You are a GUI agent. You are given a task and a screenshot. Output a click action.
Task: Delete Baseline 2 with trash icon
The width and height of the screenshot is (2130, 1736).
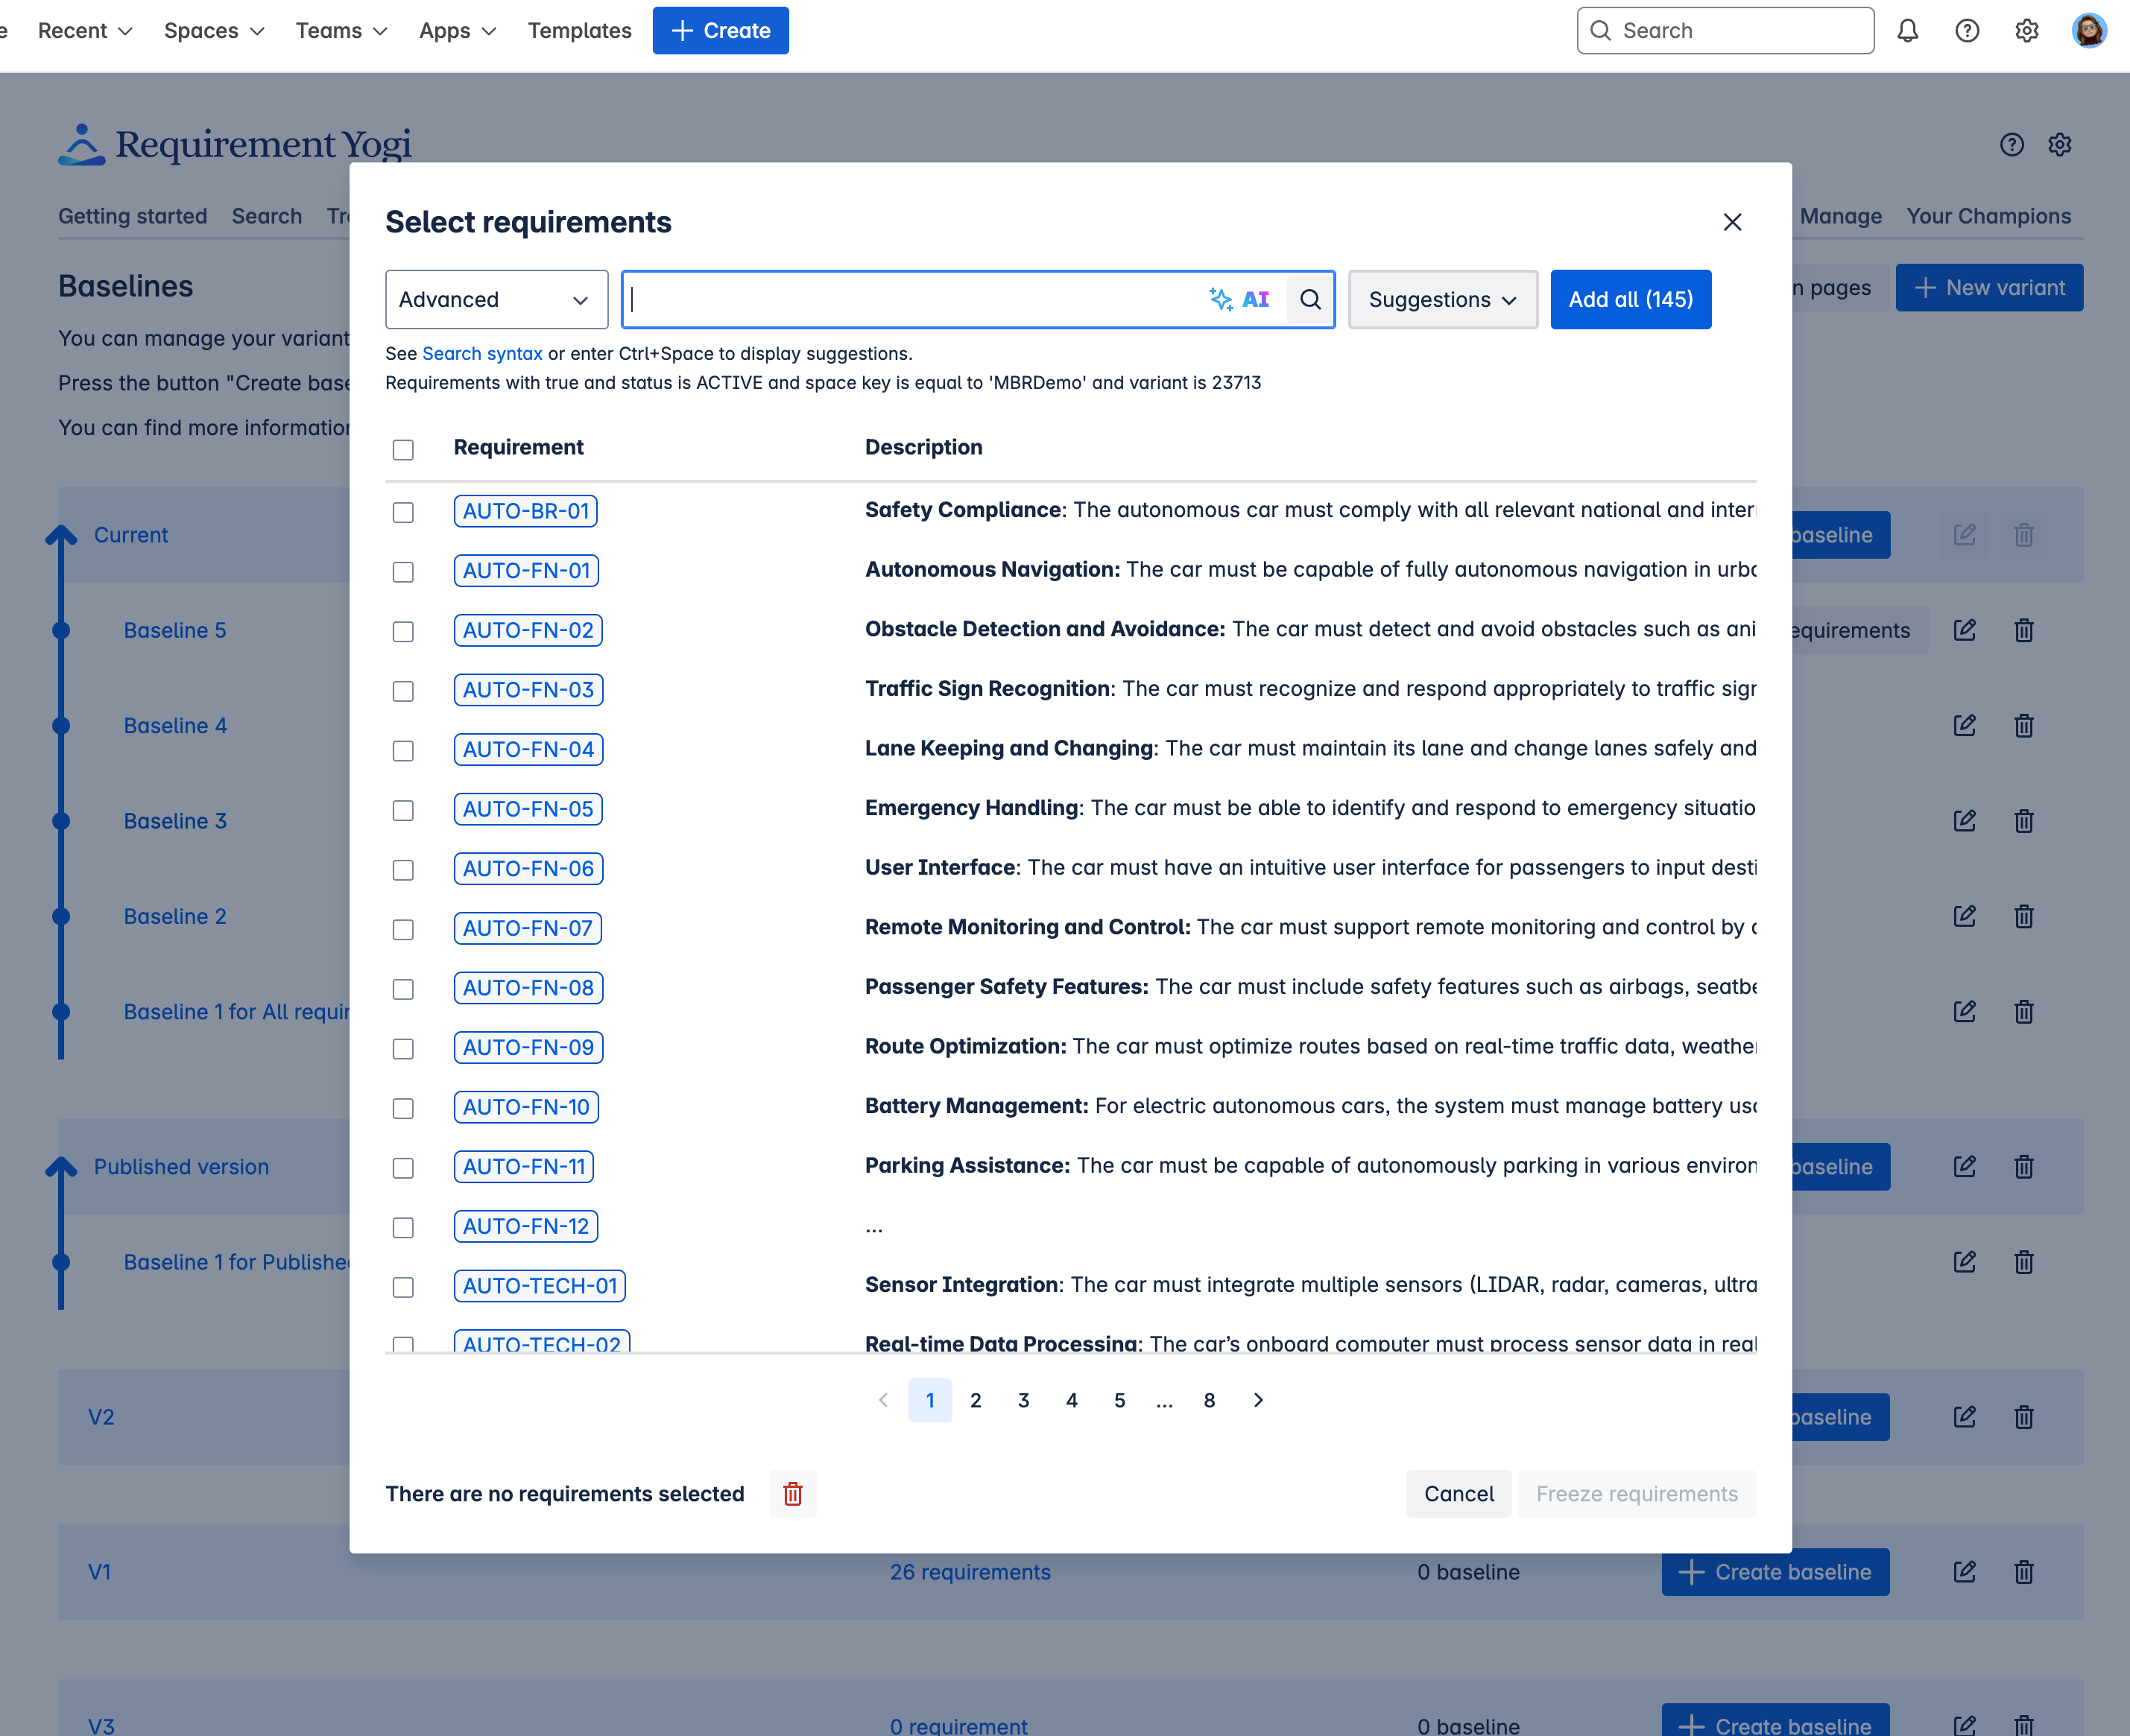pyautogui.click(x=2023, y=916)
